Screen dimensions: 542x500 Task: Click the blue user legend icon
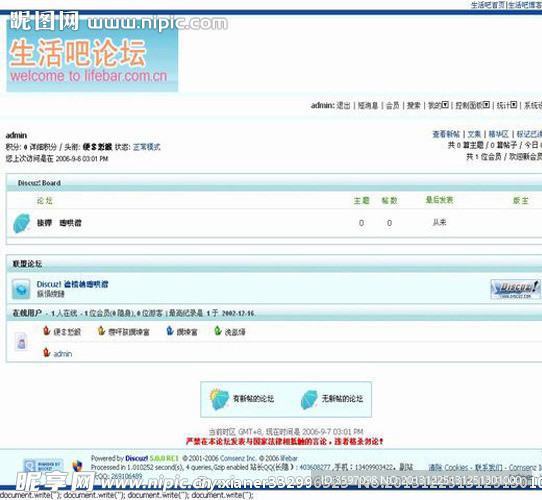170,331
